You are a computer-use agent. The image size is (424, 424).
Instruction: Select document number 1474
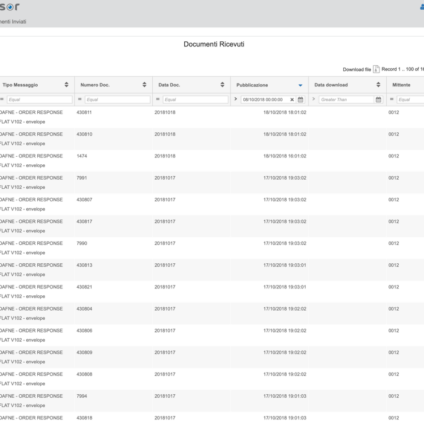82,156
